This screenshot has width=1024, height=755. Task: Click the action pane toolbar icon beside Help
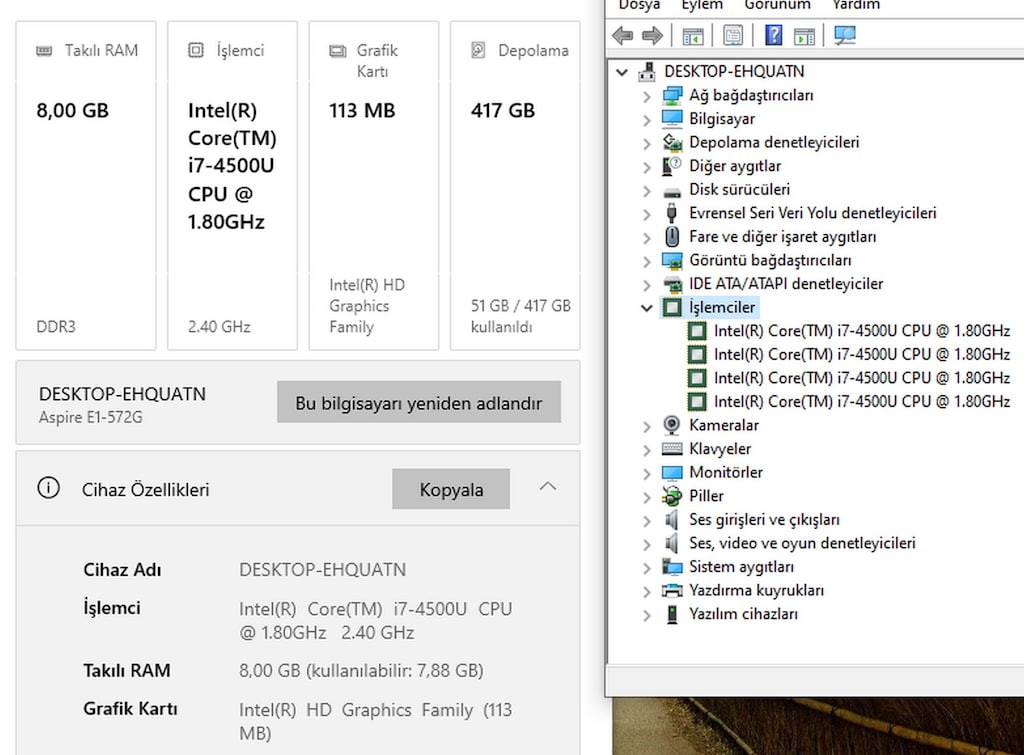click(x=804, y=36)
